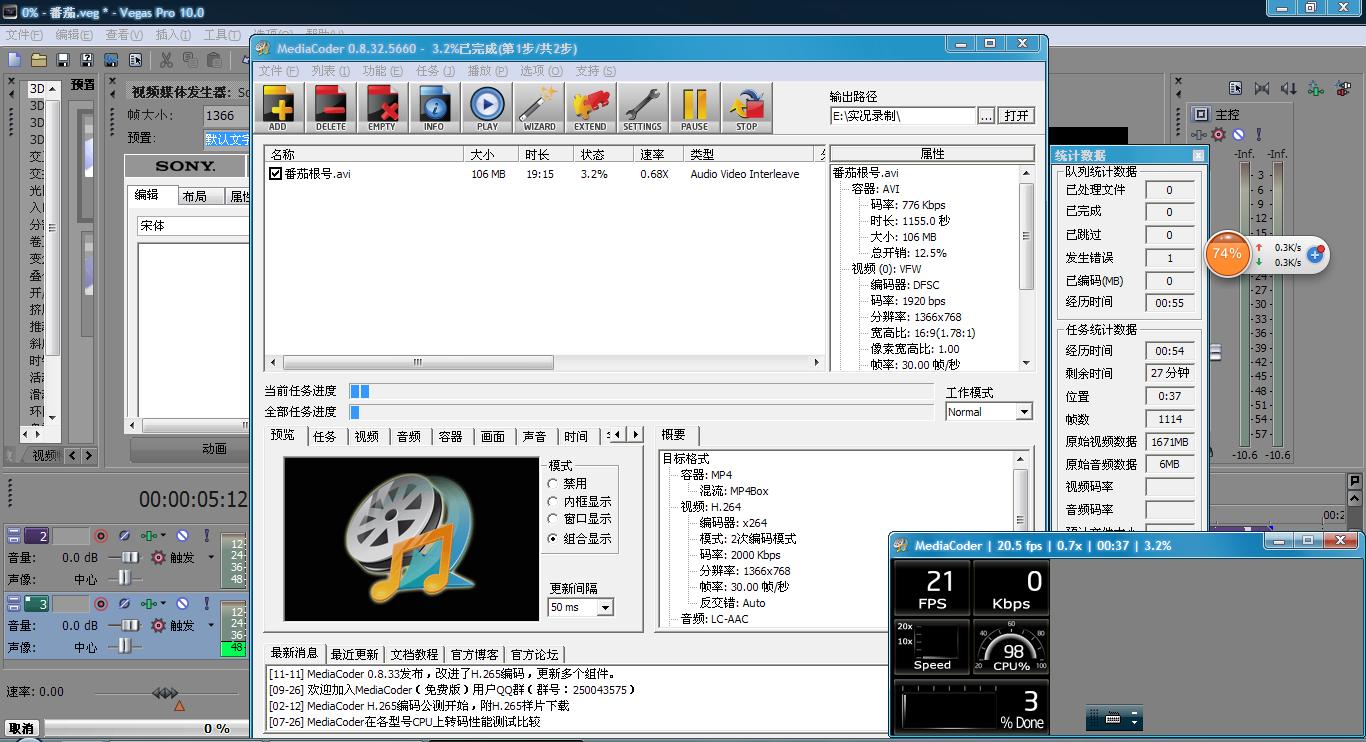Click the mute icon in the 主控 master bus
The height and width of the screenshot is (742, 1366).
pyautogui.click(x=1238, y=134)
